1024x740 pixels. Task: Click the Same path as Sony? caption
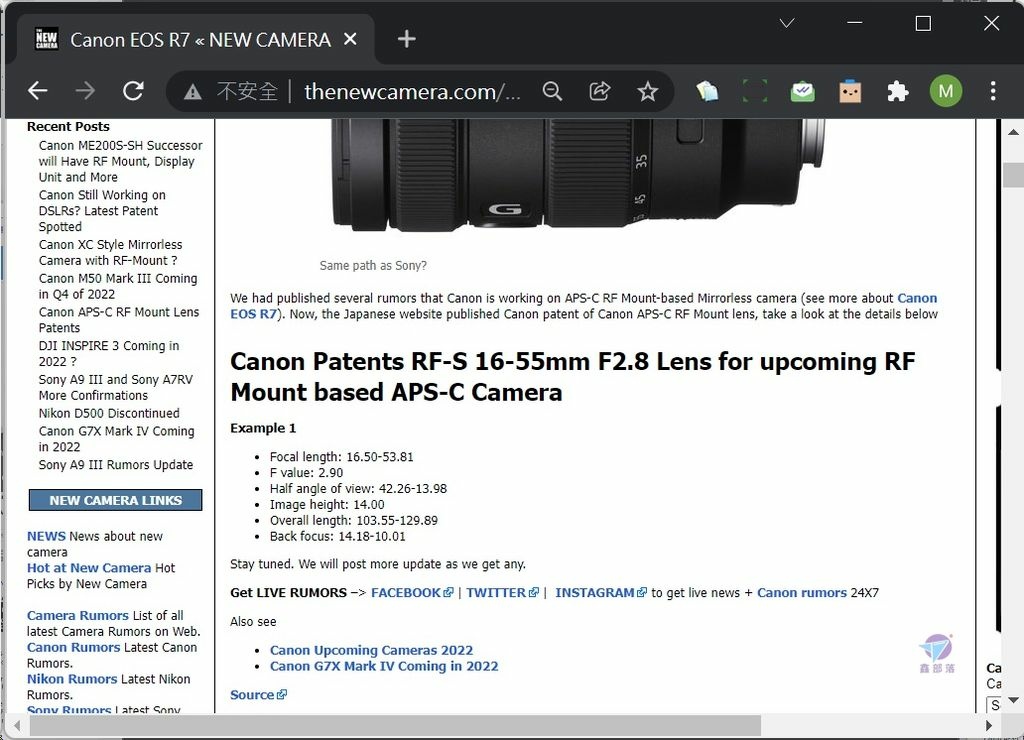(x=373, y=266)
